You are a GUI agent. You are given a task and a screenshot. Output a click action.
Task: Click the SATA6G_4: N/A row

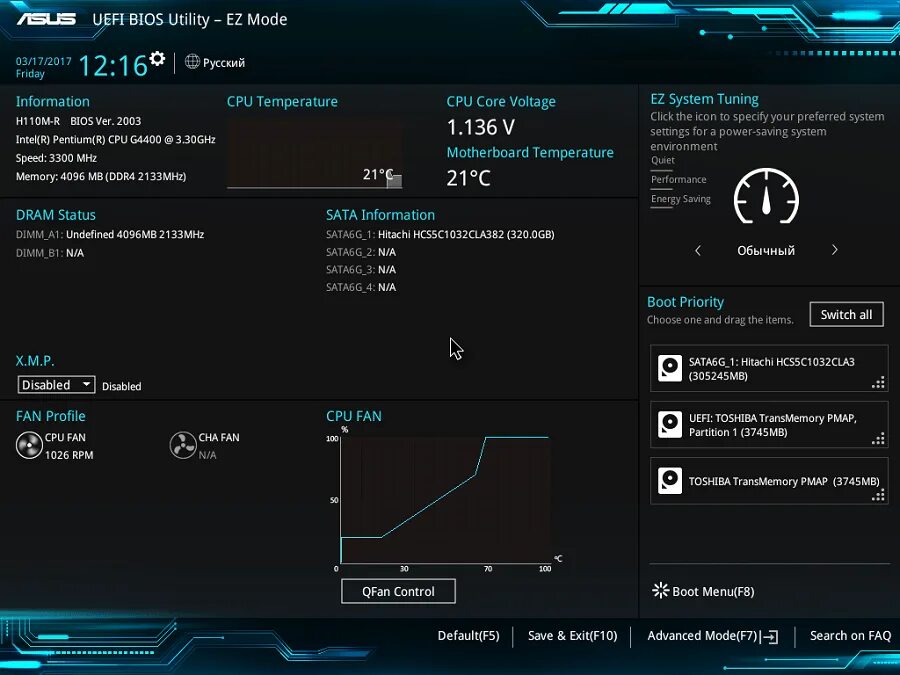361,287
